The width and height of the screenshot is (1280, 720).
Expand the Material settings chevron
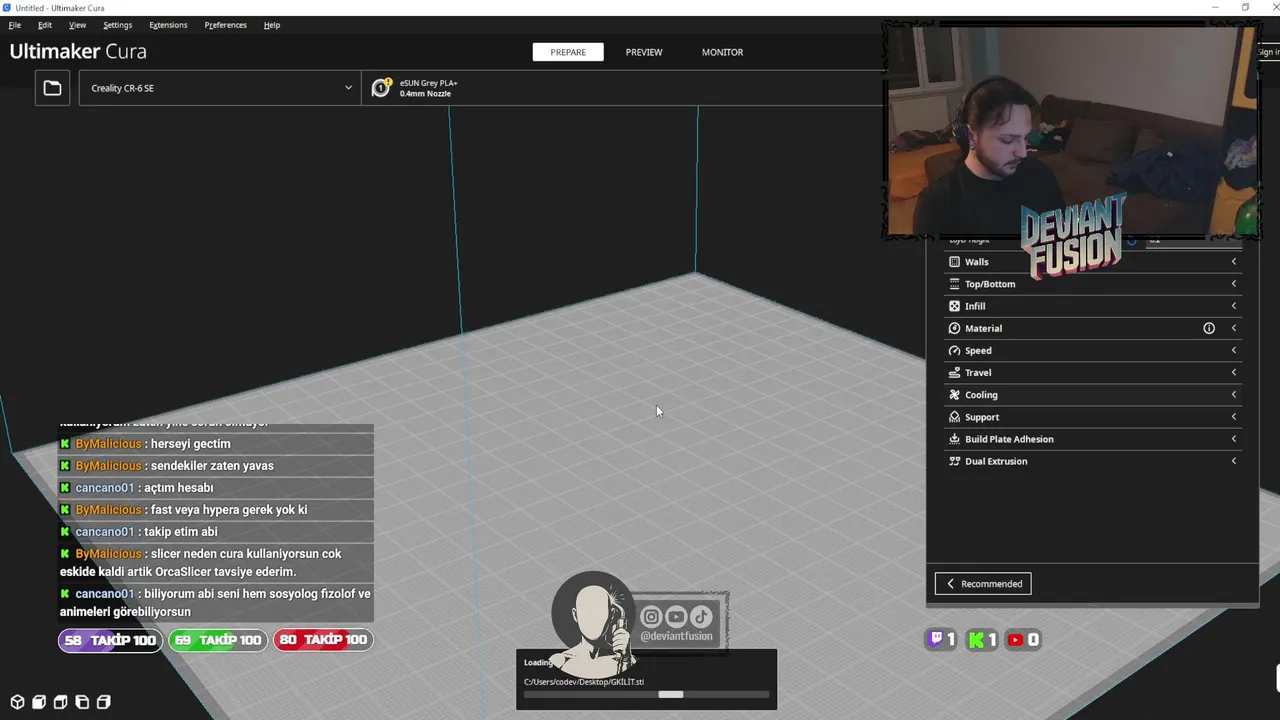1234,328
